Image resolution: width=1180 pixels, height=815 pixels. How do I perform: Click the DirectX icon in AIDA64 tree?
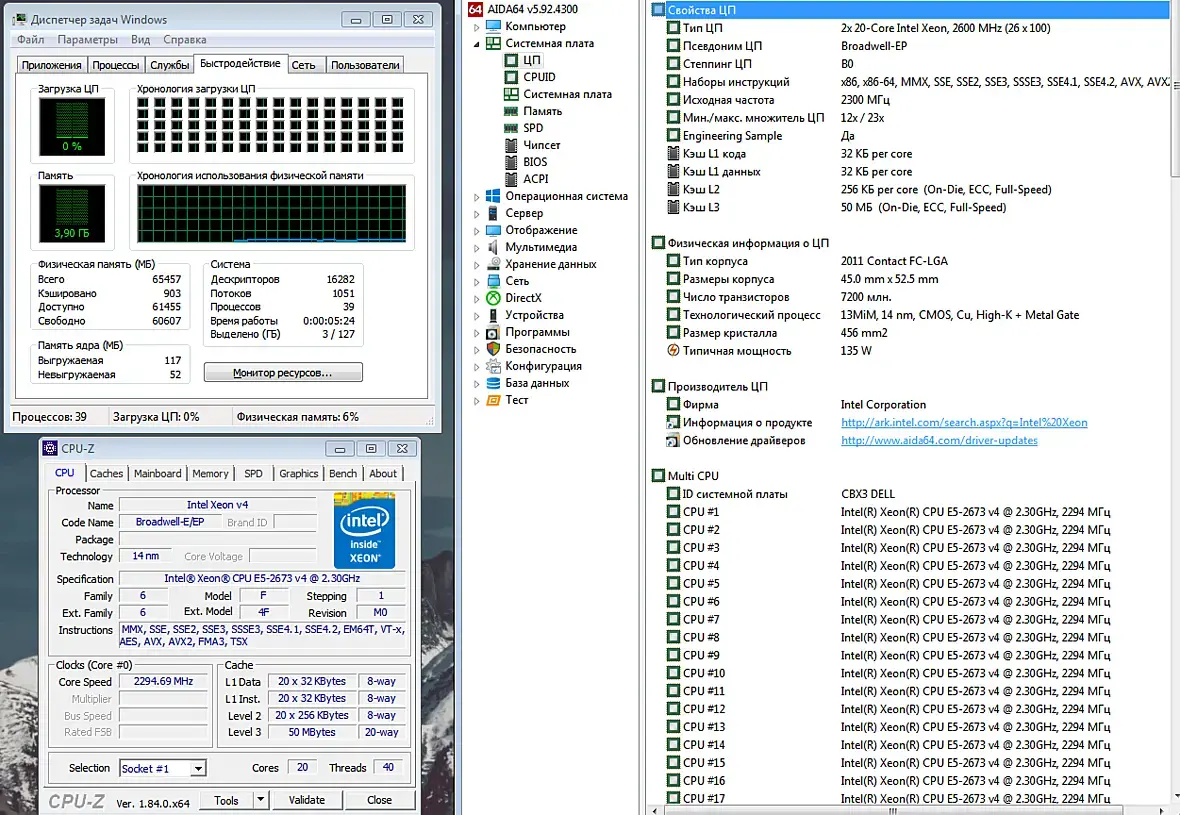493,298
